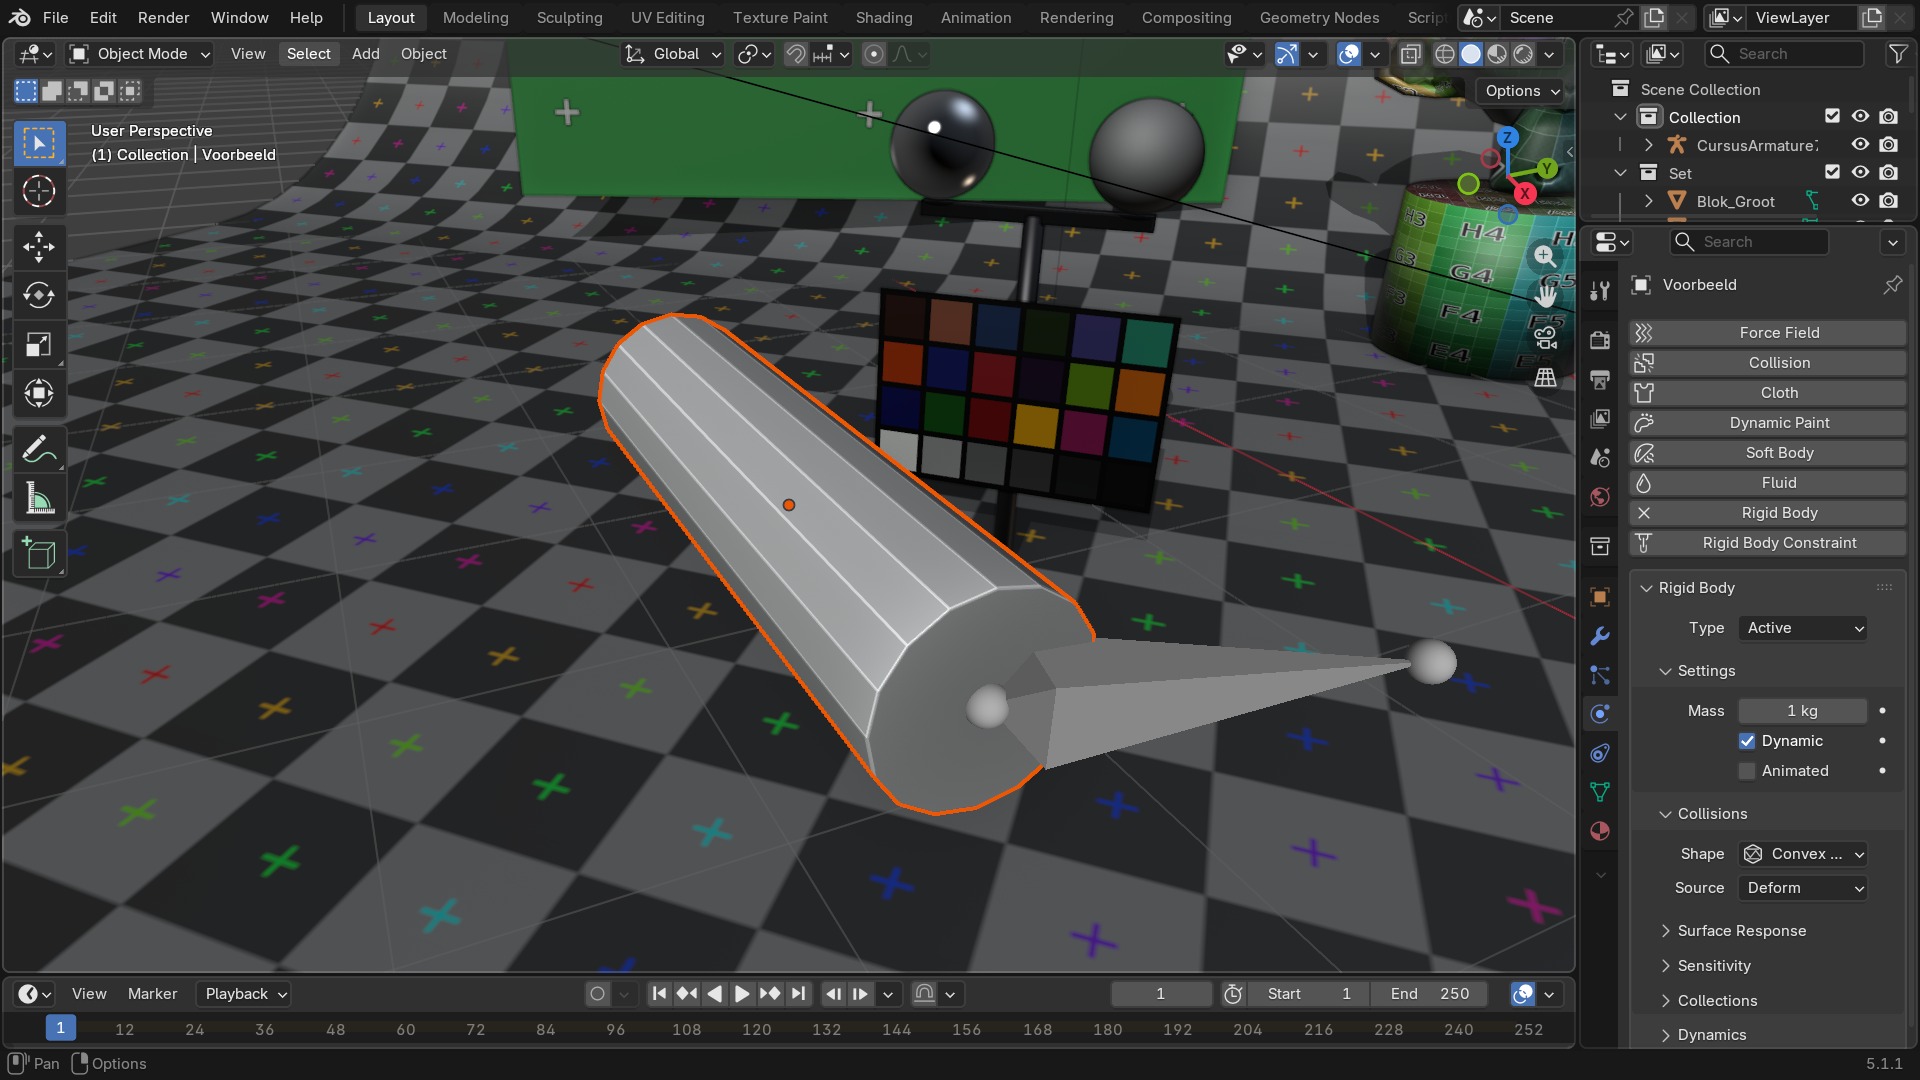Click the Force Field button
The image size is (1920, 1080).
[x=1767, y=333]
